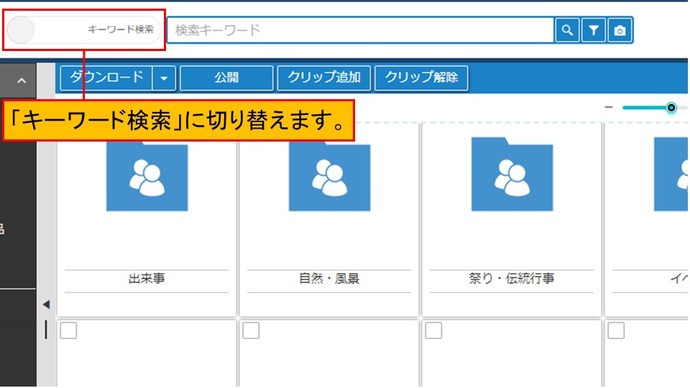Open the ダウンロード dropdown arrow
This screenshot has height=388, width=690.
tap(164, 78)
